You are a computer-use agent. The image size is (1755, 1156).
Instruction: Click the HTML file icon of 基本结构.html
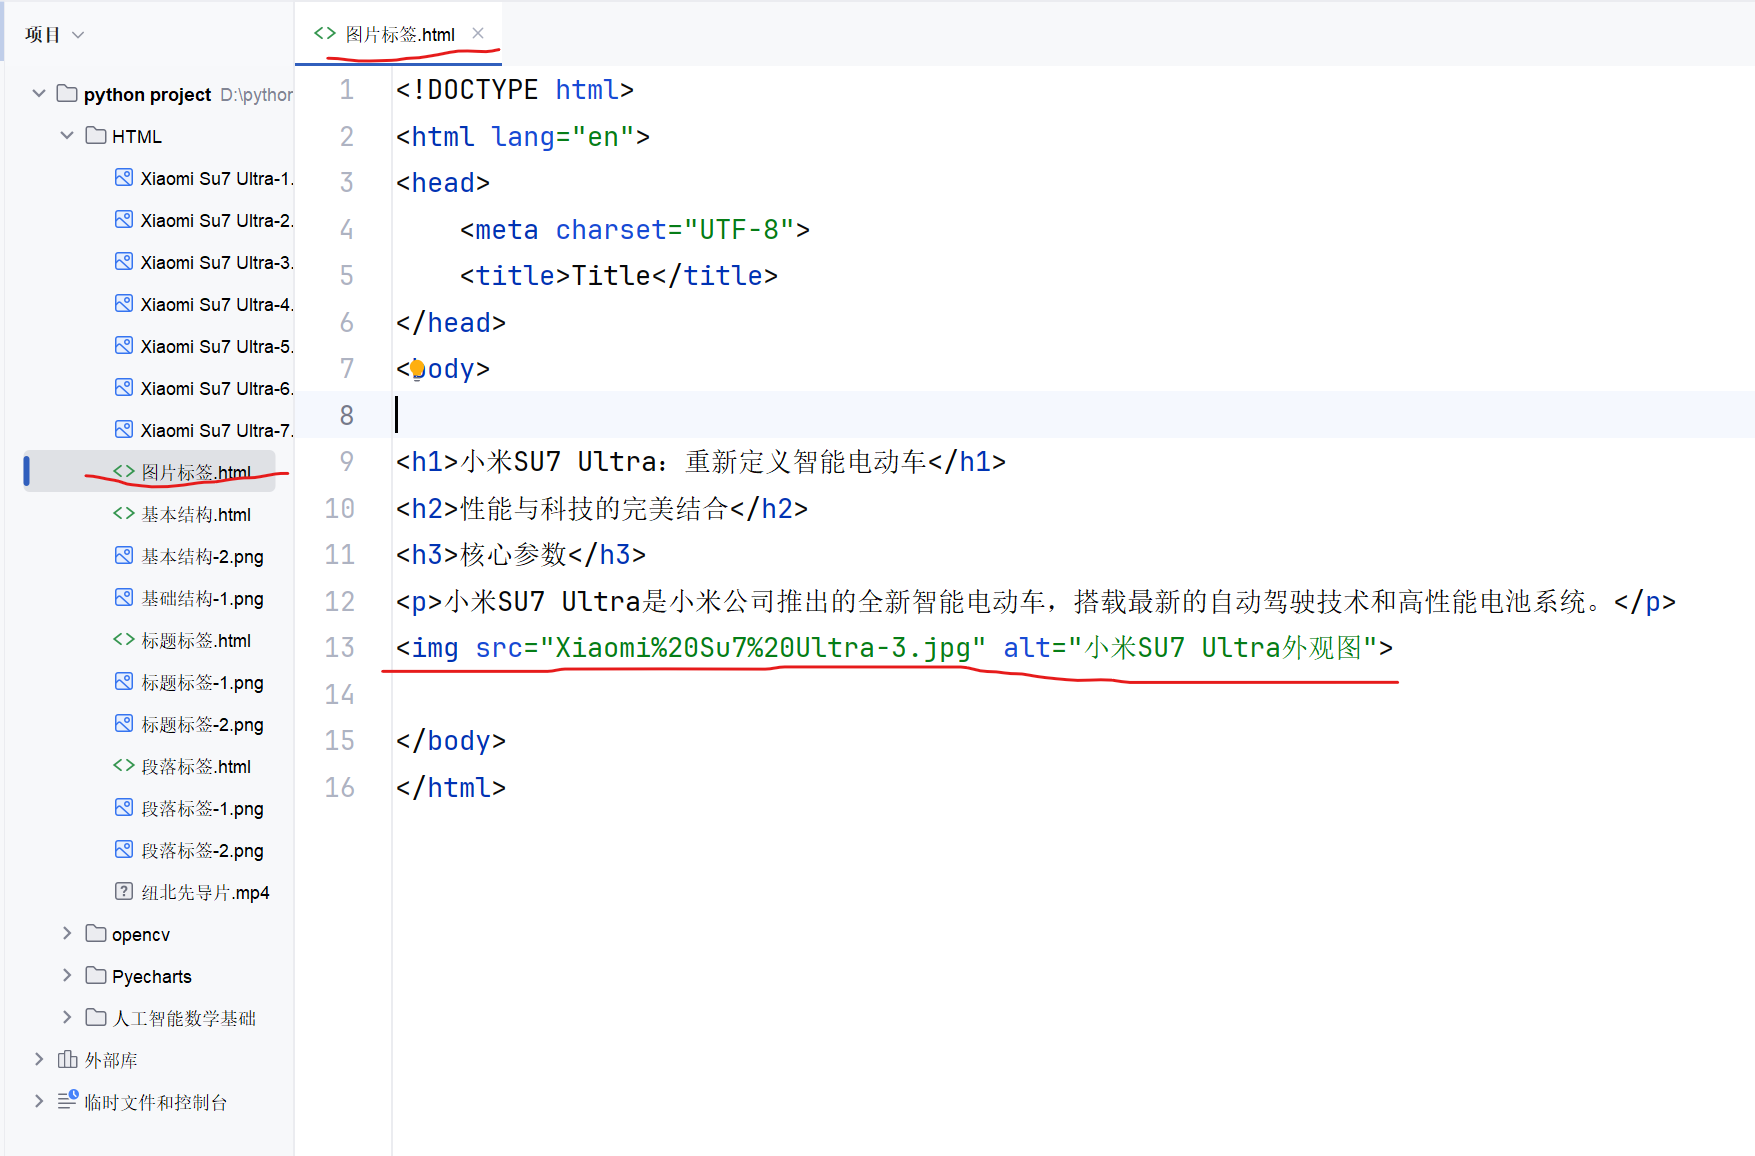click(x=124, y=514)
